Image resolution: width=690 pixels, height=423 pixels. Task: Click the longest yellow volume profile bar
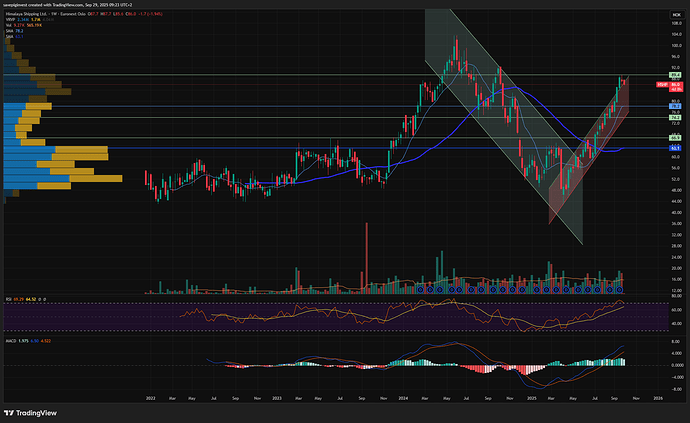tap(100, 178)
